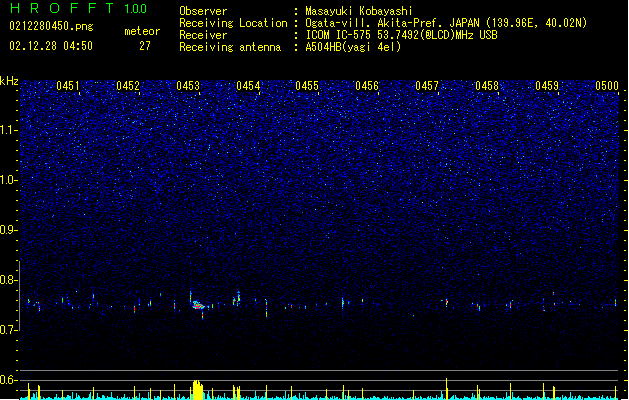This screenshot has width=629, height=400.
Task: Click the 0.6 kHz axis label
Action: (x=9, y=380)
